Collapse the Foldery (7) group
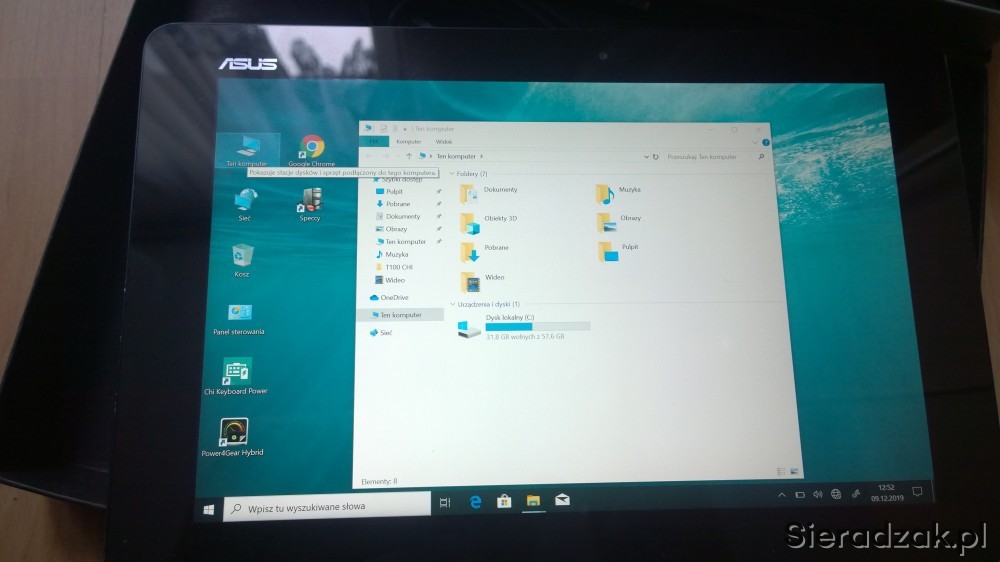 coord(452,174)
